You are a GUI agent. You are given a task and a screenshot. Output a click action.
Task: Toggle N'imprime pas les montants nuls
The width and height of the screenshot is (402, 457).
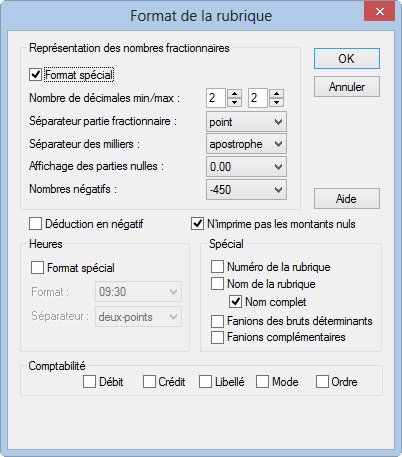pyautogui.click(x=197, y=224)
